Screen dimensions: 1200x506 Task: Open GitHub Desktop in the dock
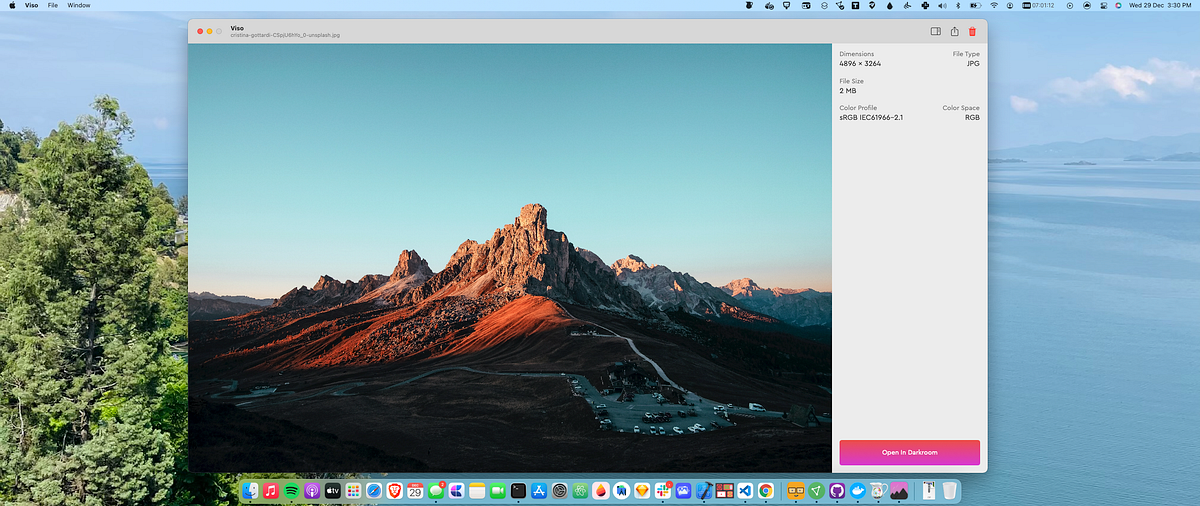[837, 491]
